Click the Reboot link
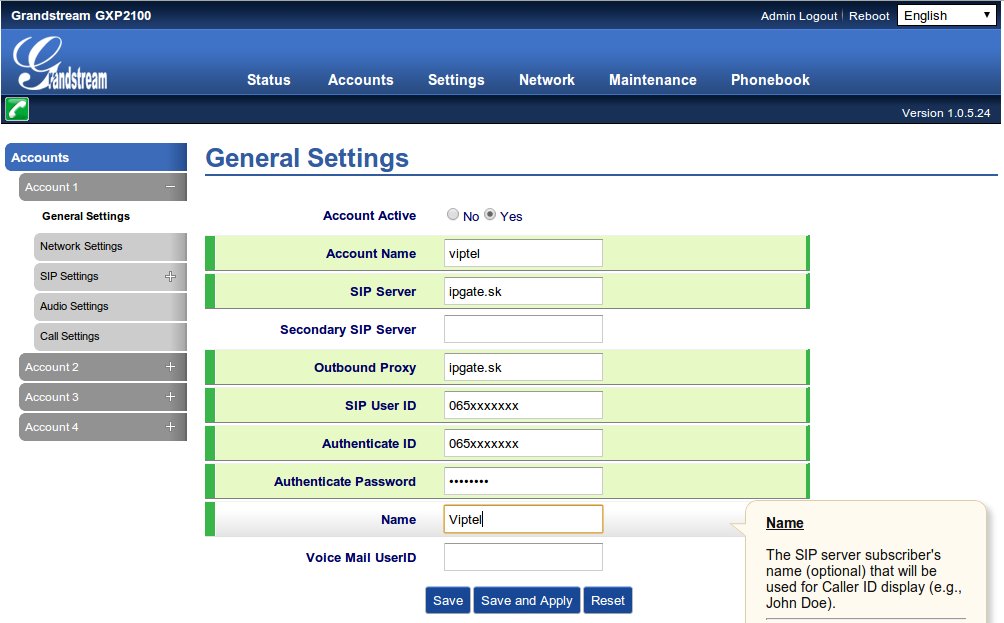 [869, 16]
